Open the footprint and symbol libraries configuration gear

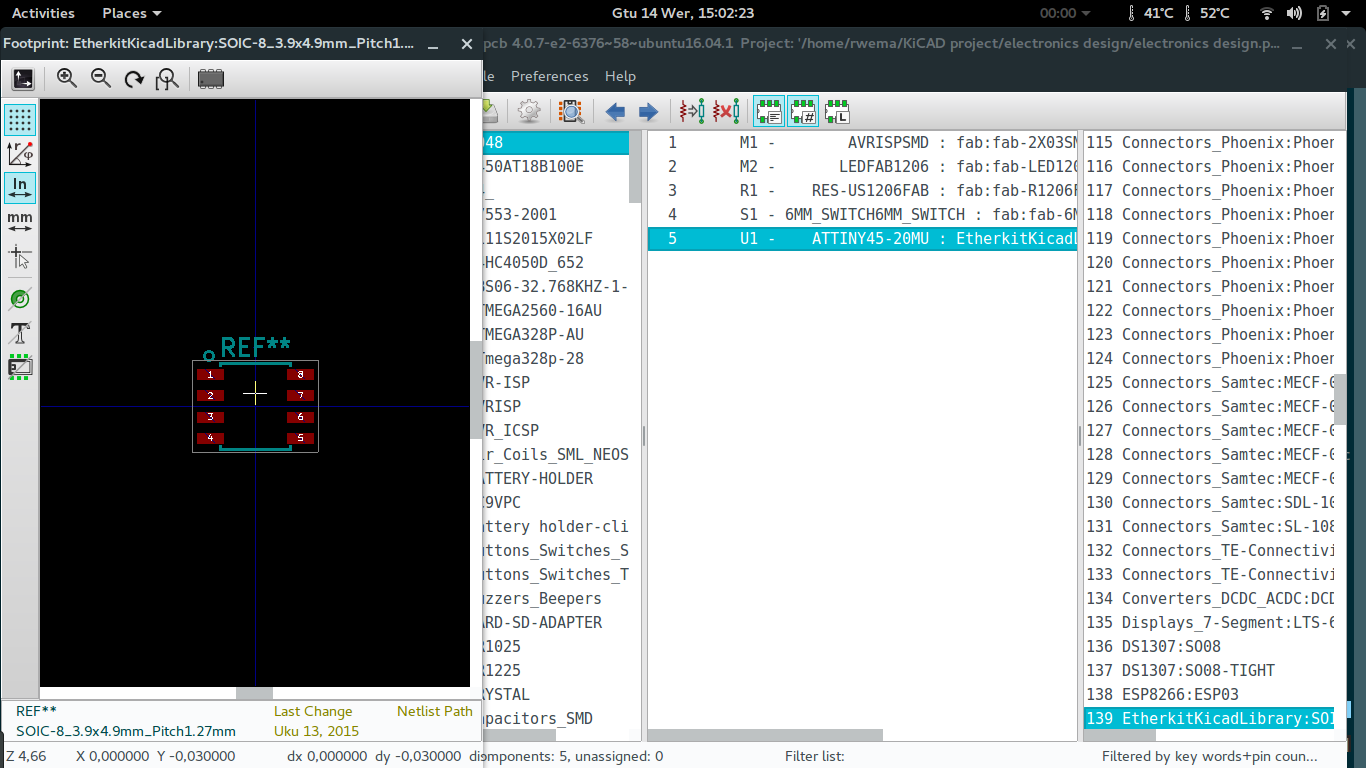tap(528, 111)
